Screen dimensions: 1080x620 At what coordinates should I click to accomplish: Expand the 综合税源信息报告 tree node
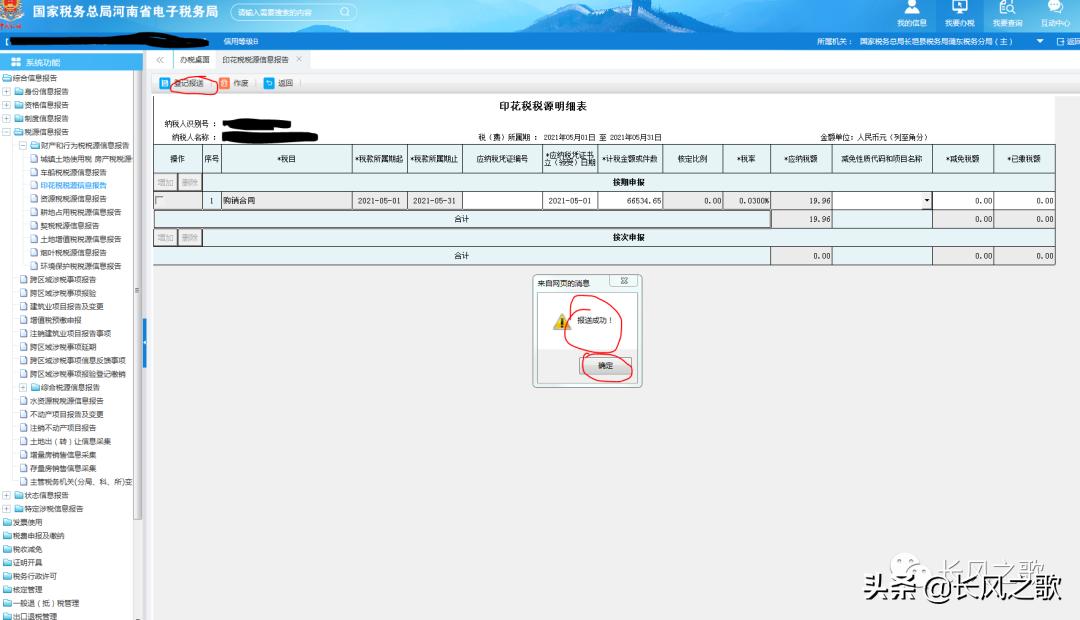point(23,387)
